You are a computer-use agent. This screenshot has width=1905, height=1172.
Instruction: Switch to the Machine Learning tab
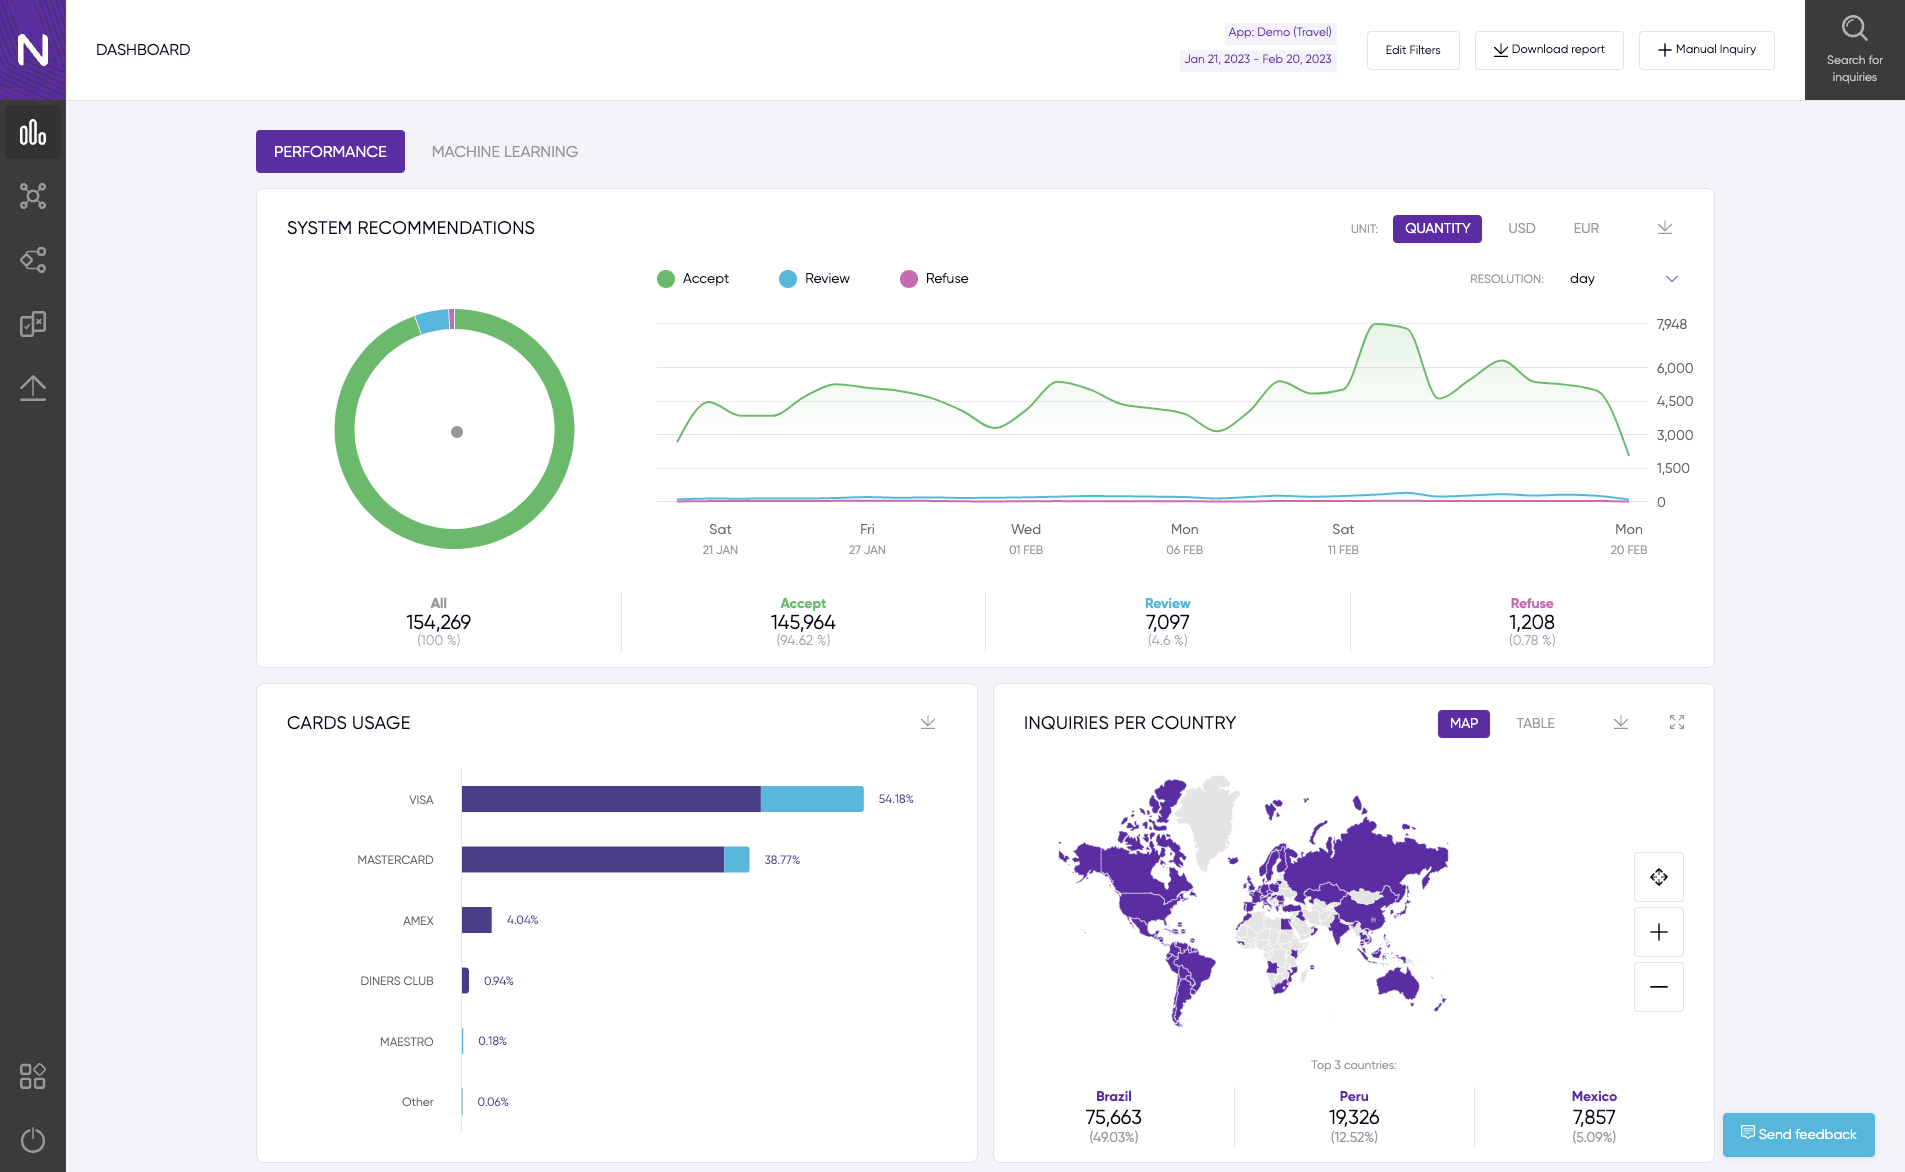point(505,152)
